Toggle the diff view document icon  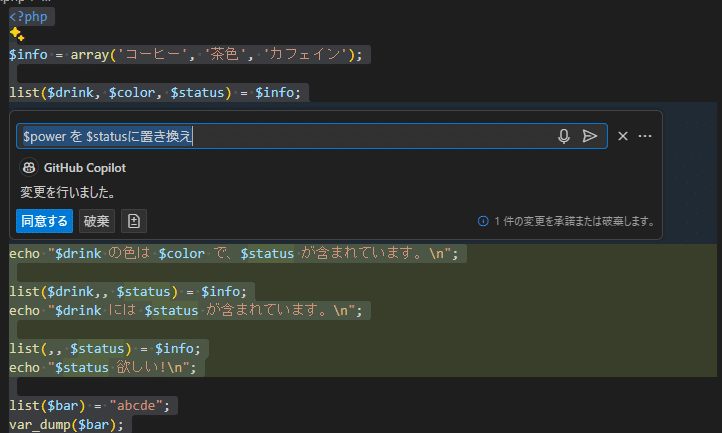click(x=134, y=221)
